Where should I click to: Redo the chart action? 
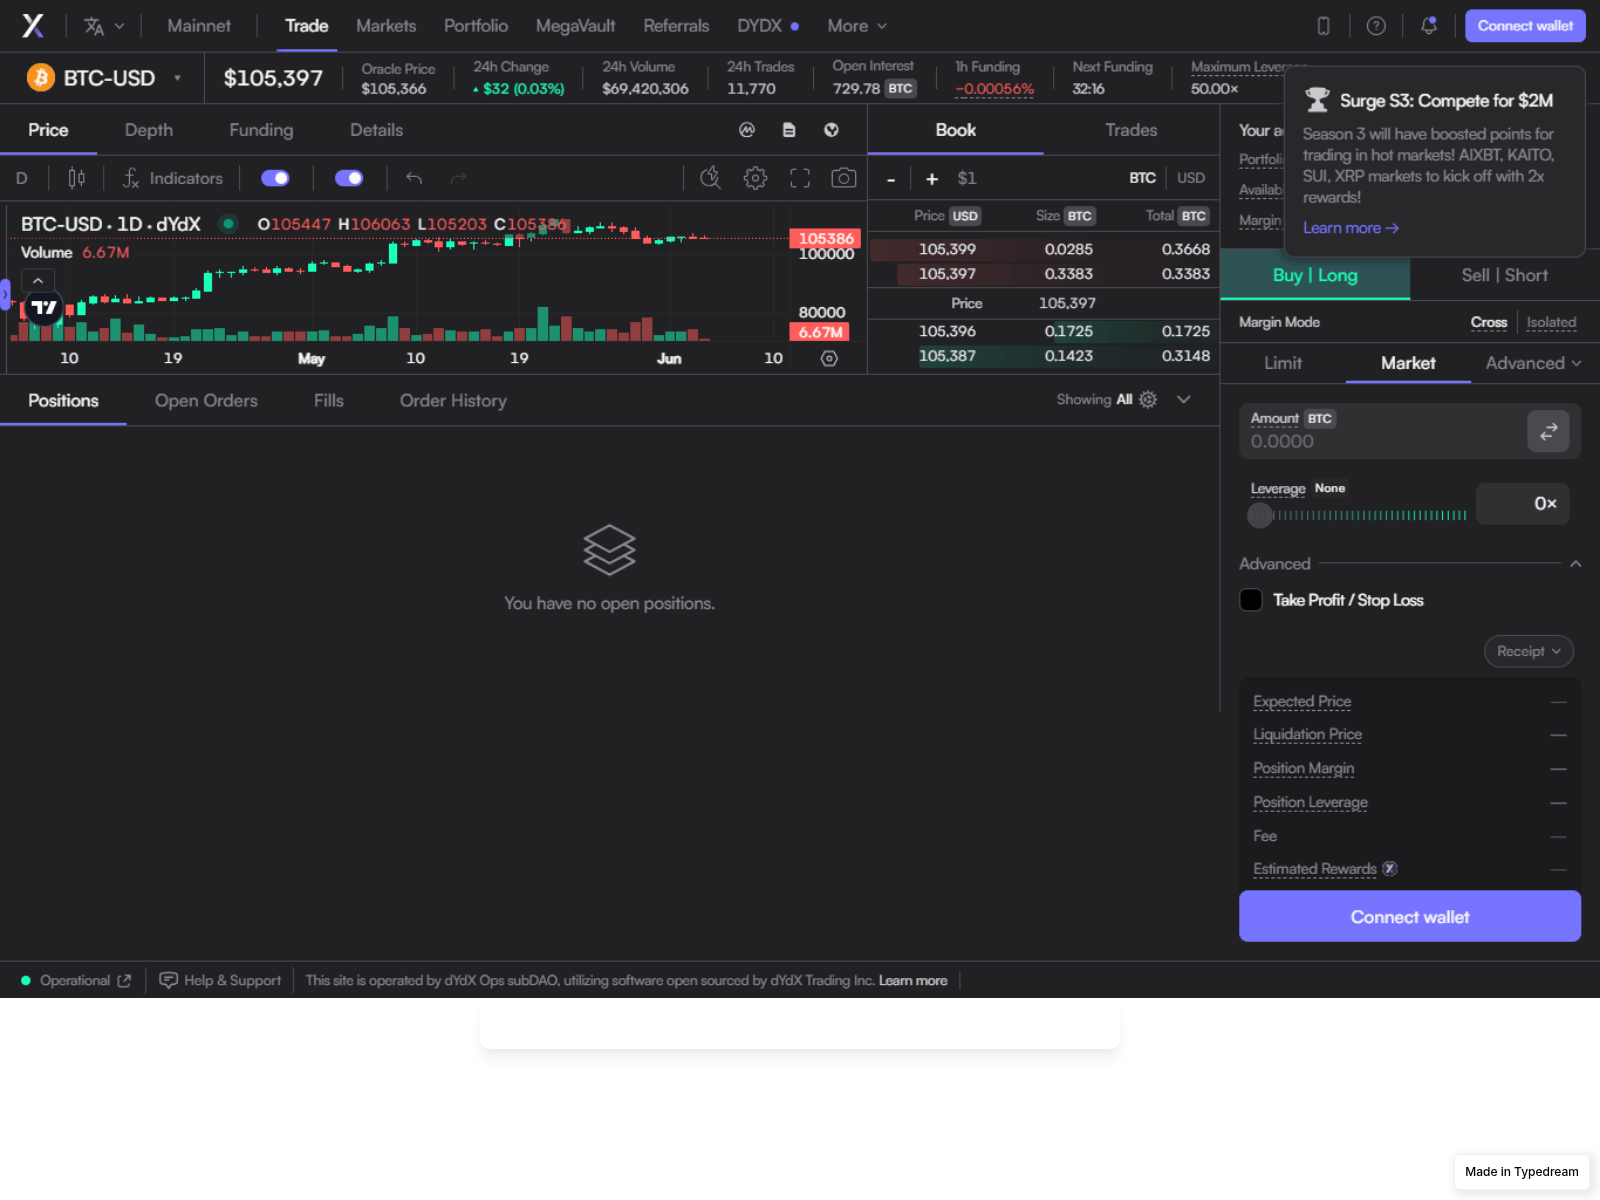[459, 178]
